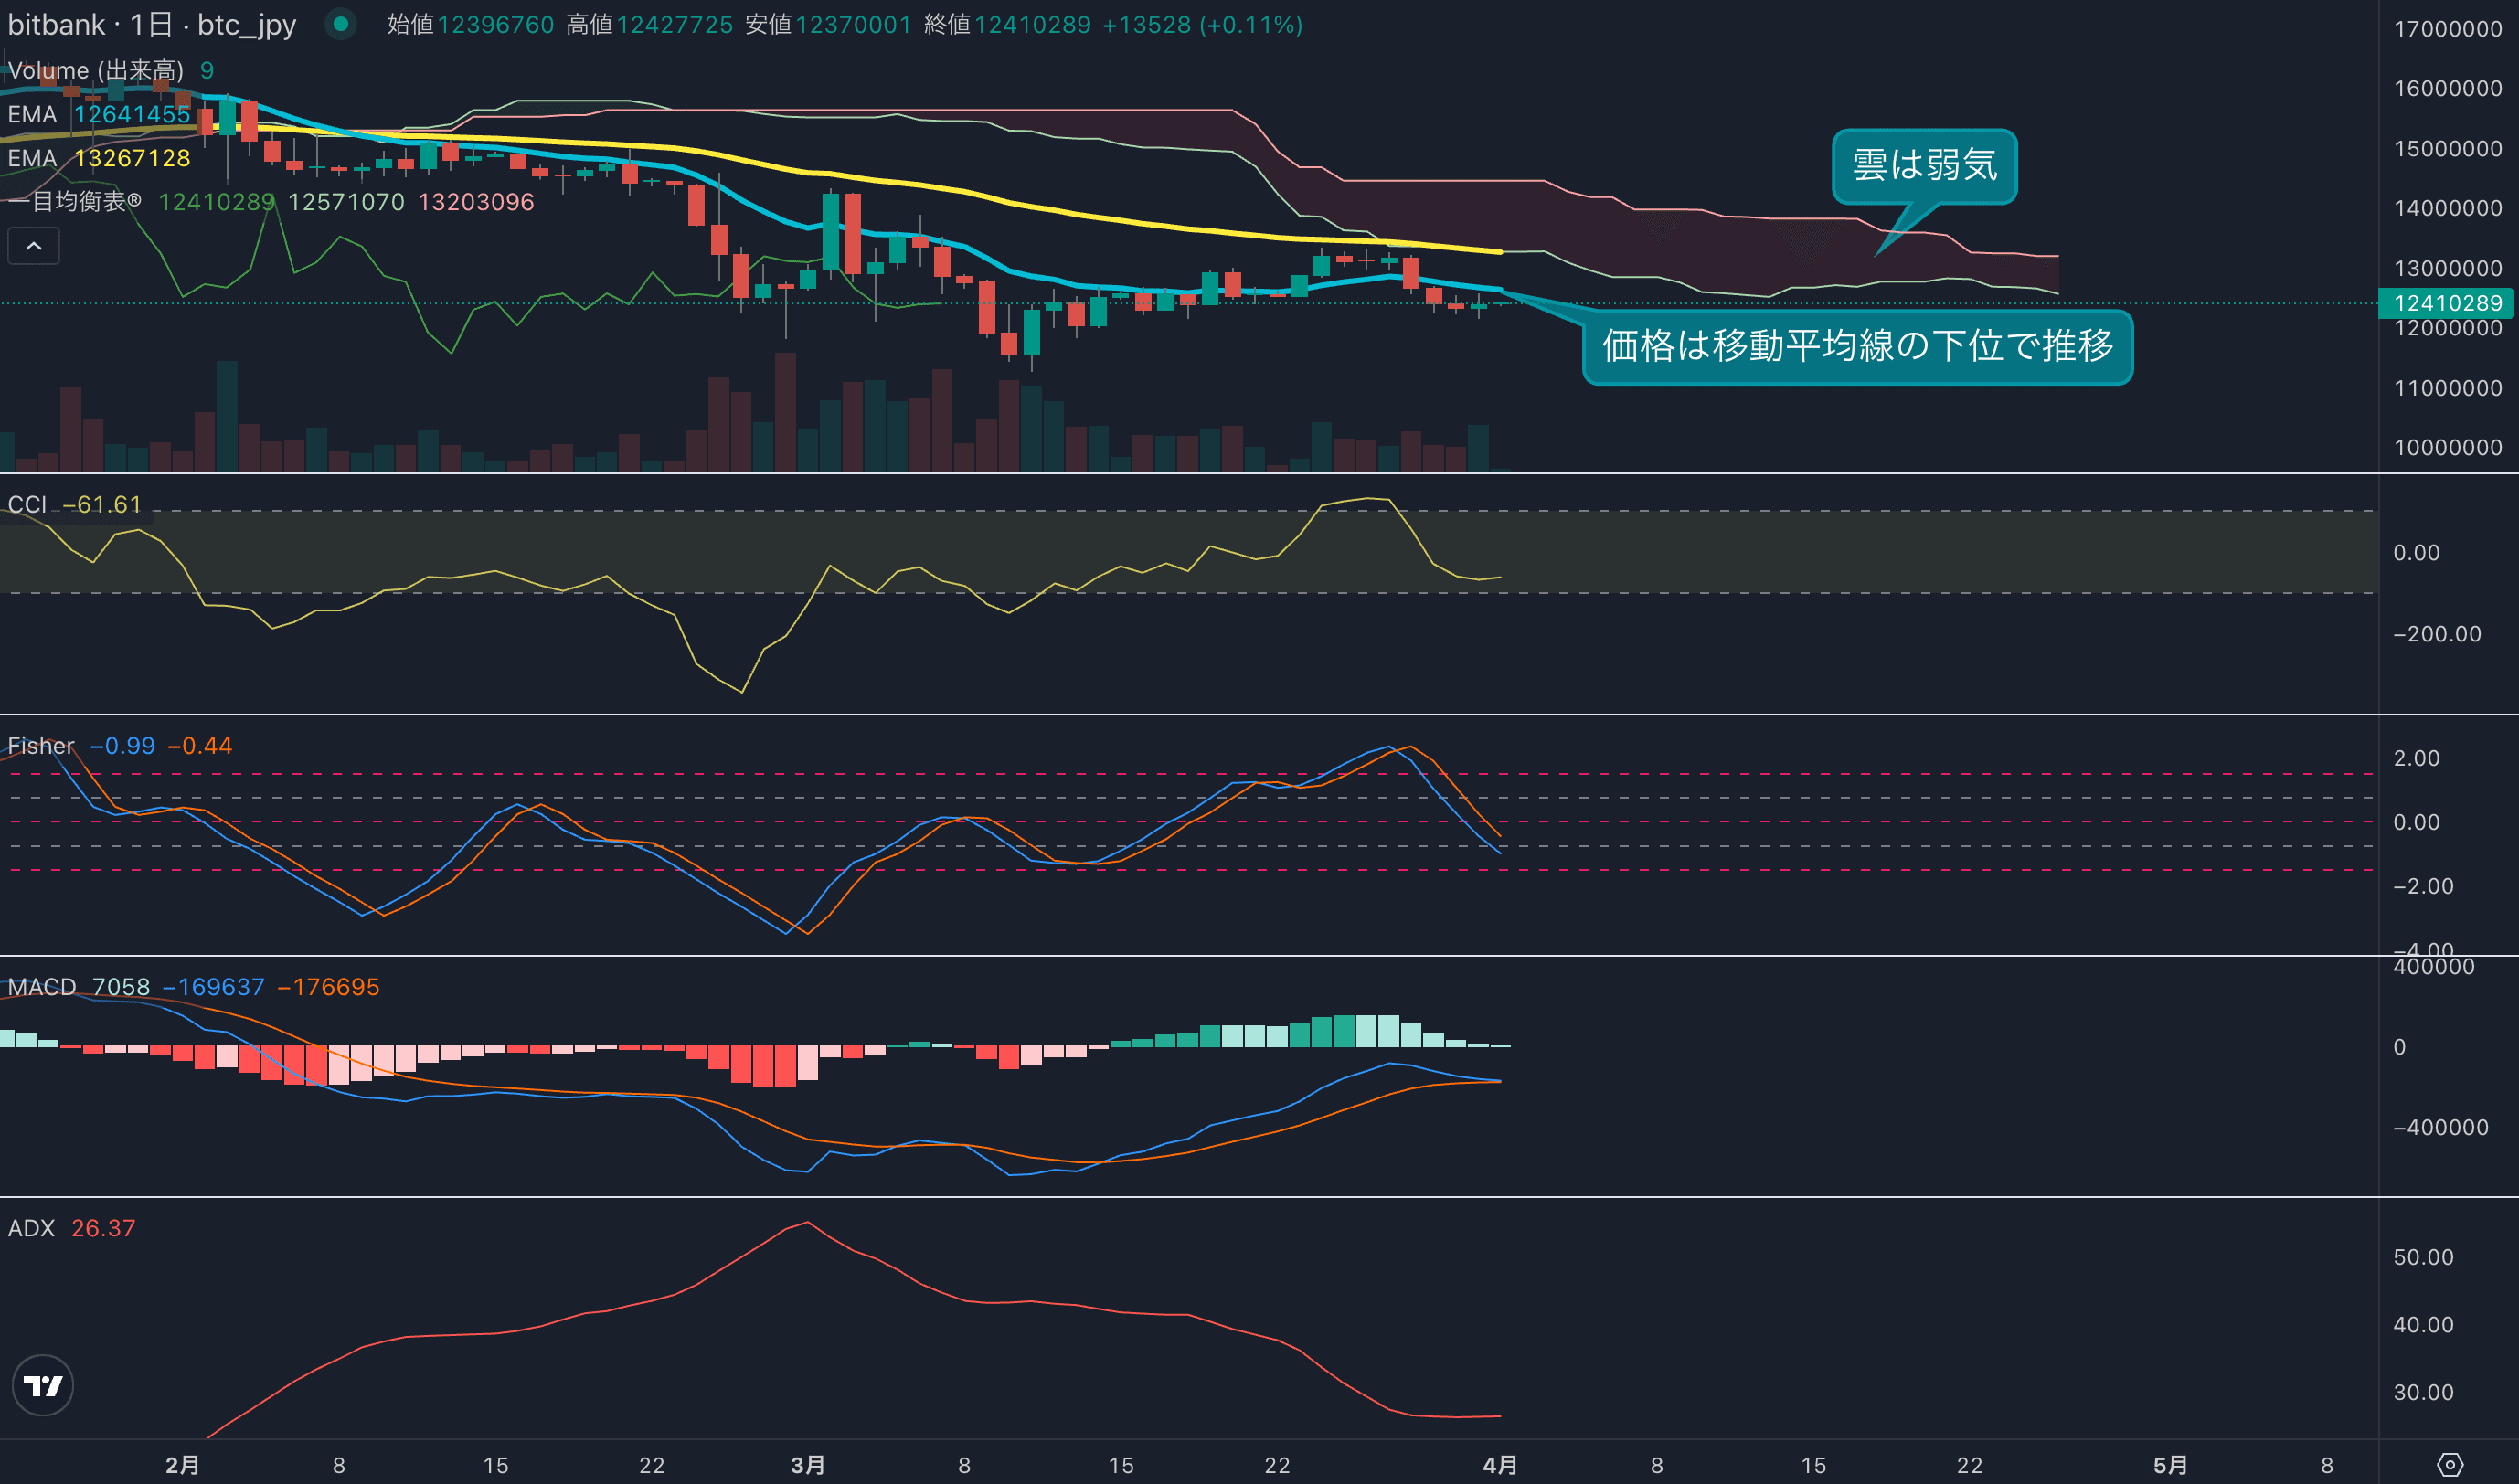Select the bitbank btc_jpy symbol title
Image resolution: width=2519 pixels, height=1484 pixels.
pyautogui.click(x=152, y=24)
